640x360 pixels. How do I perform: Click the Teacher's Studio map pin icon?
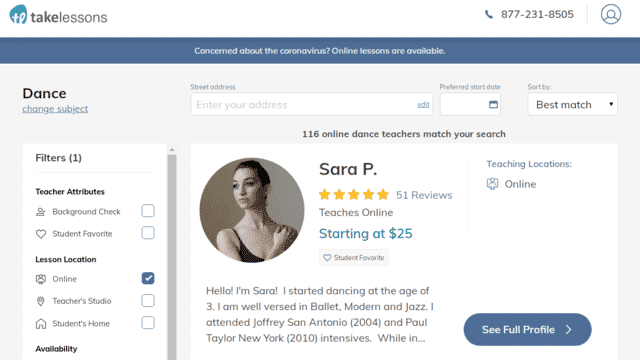point(40,301)
